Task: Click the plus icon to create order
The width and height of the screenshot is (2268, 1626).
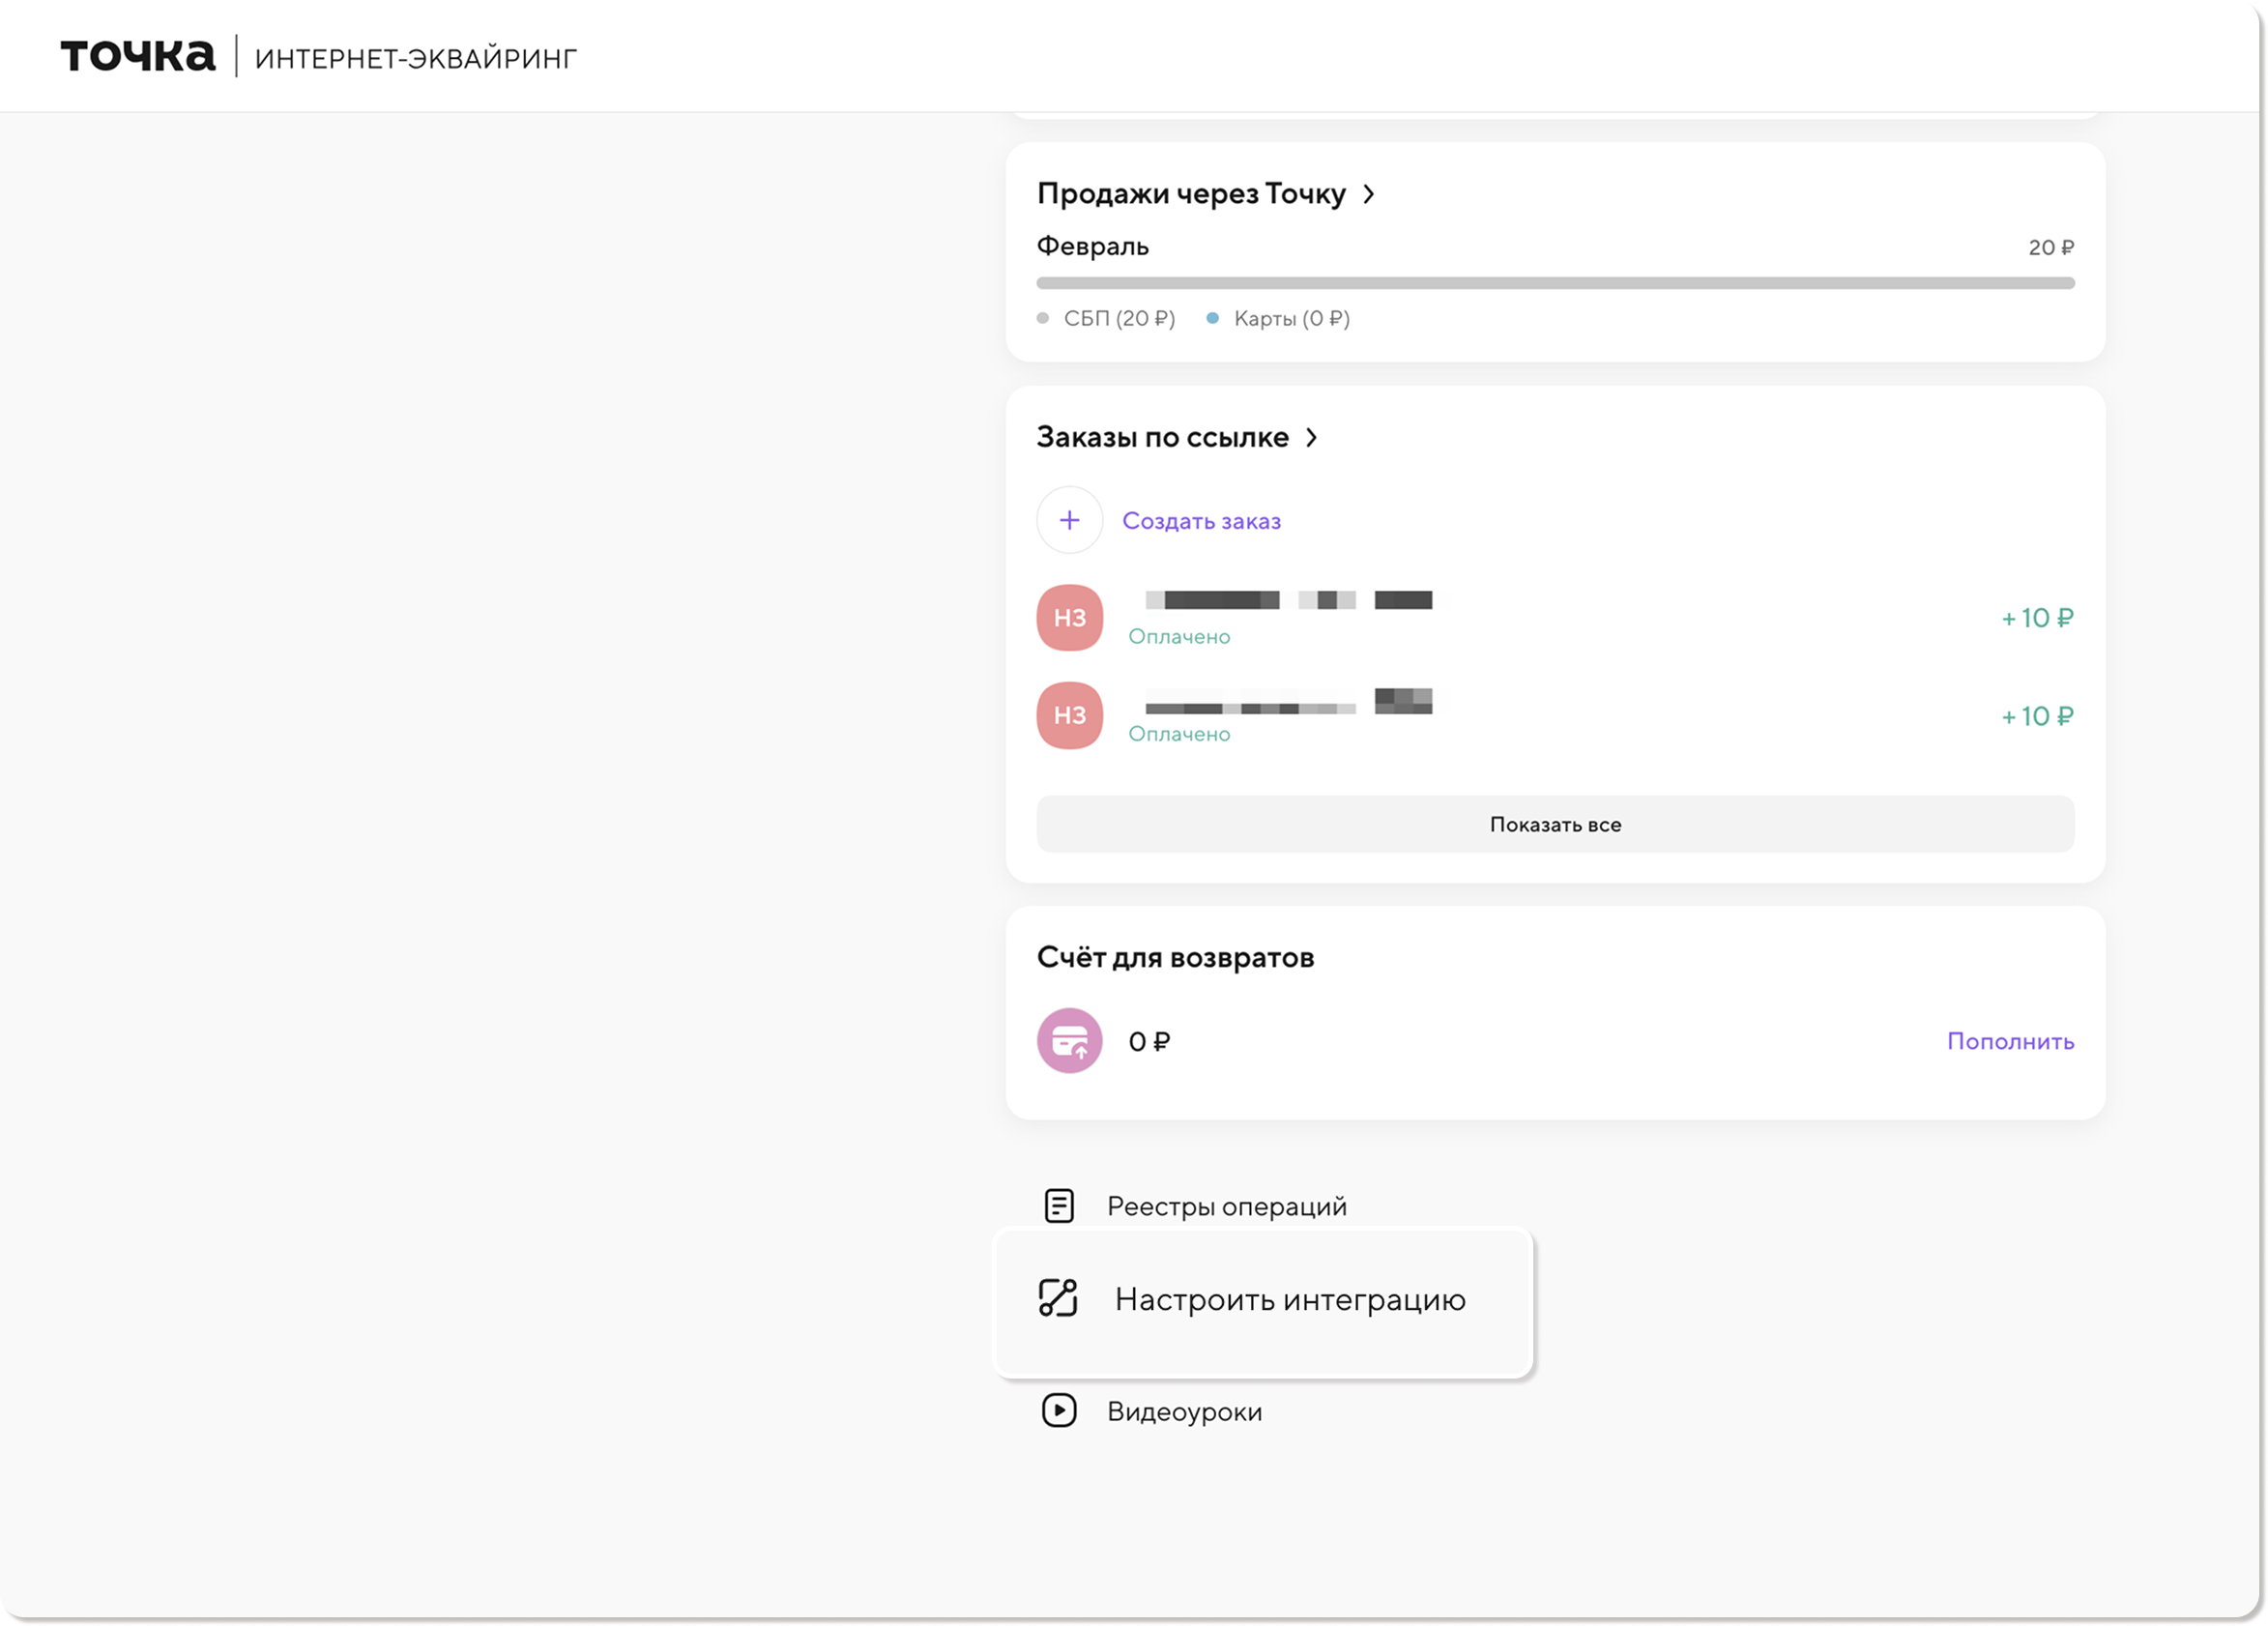Action: click(1069, 520)
